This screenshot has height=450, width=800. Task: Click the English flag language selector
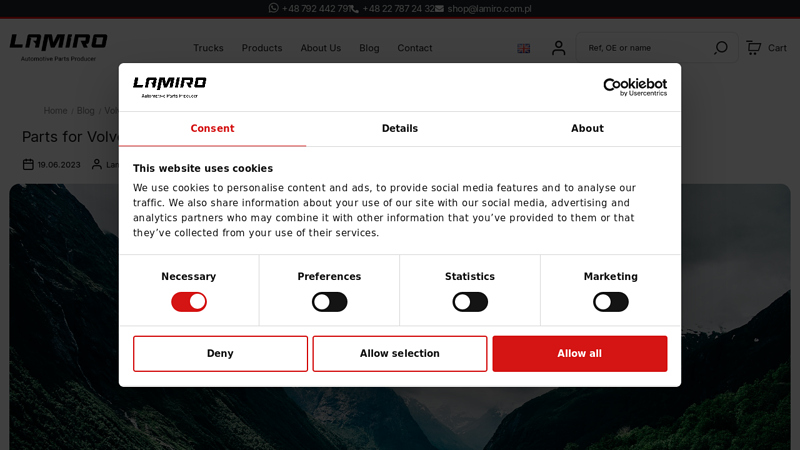pos(523,48)
